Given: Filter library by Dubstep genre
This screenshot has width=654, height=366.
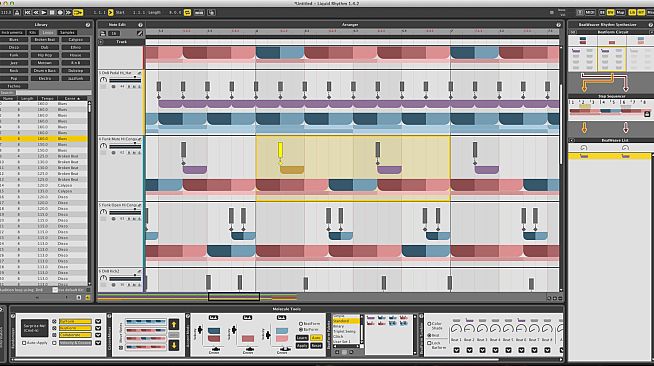Looking at the screenshot, I should pyautogui.click(x=75, y=70).
